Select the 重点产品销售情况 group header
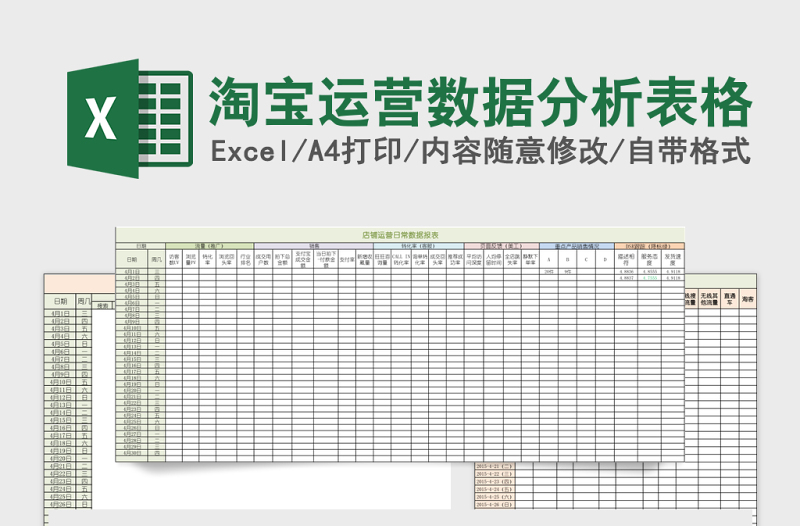 pyautogui.click(x=577, y=246)
